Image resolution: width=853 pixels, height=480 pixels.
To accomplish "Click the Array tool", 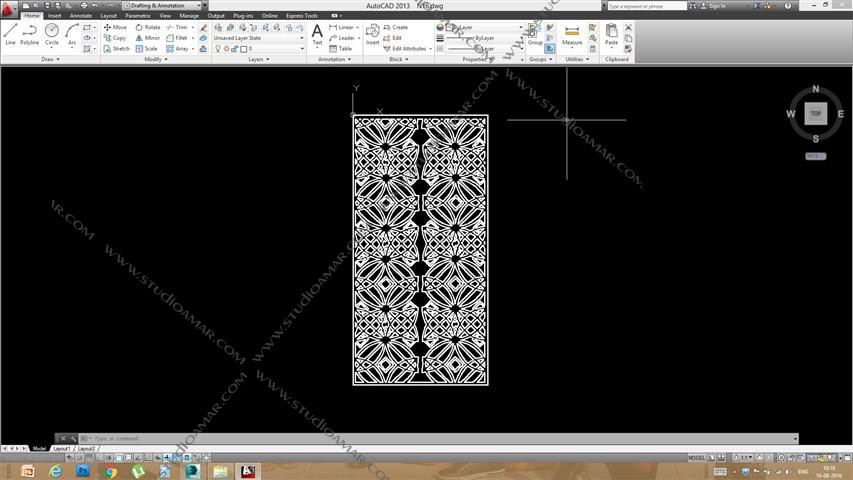I will (x=177, y=48).
